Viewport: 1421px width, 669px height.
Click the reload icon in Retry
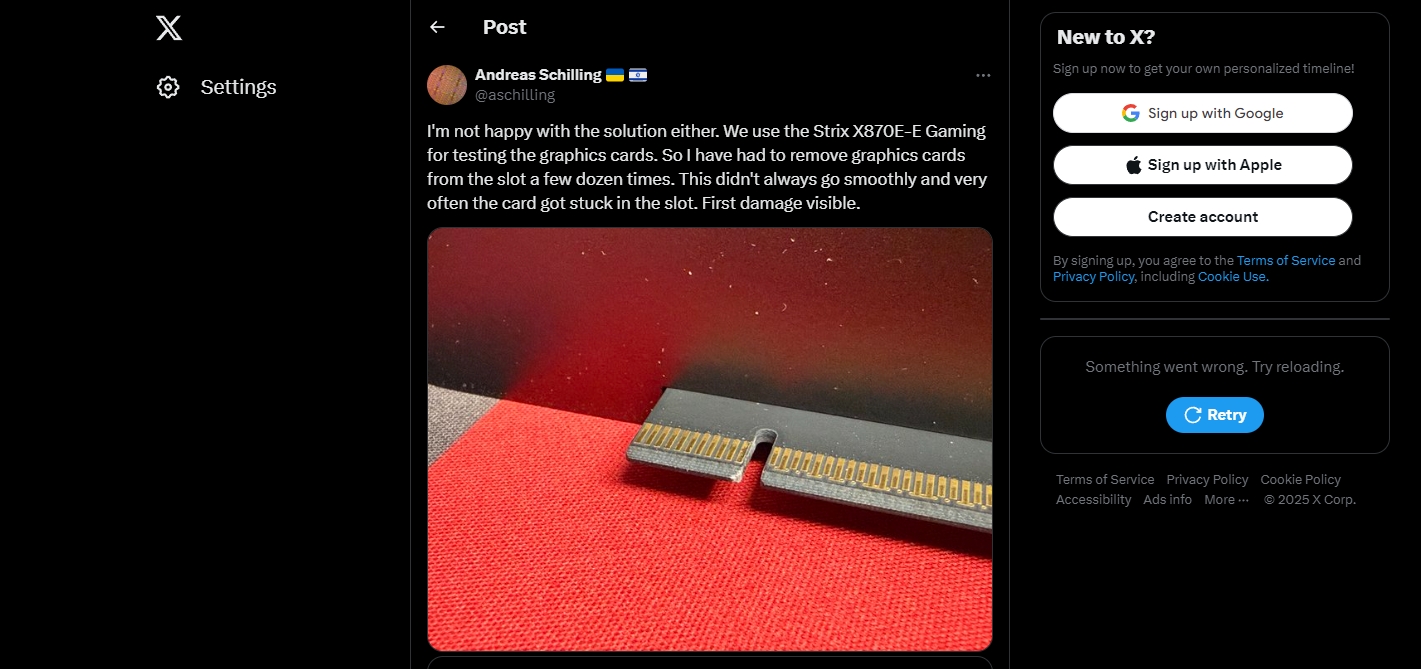(1192, 415)
